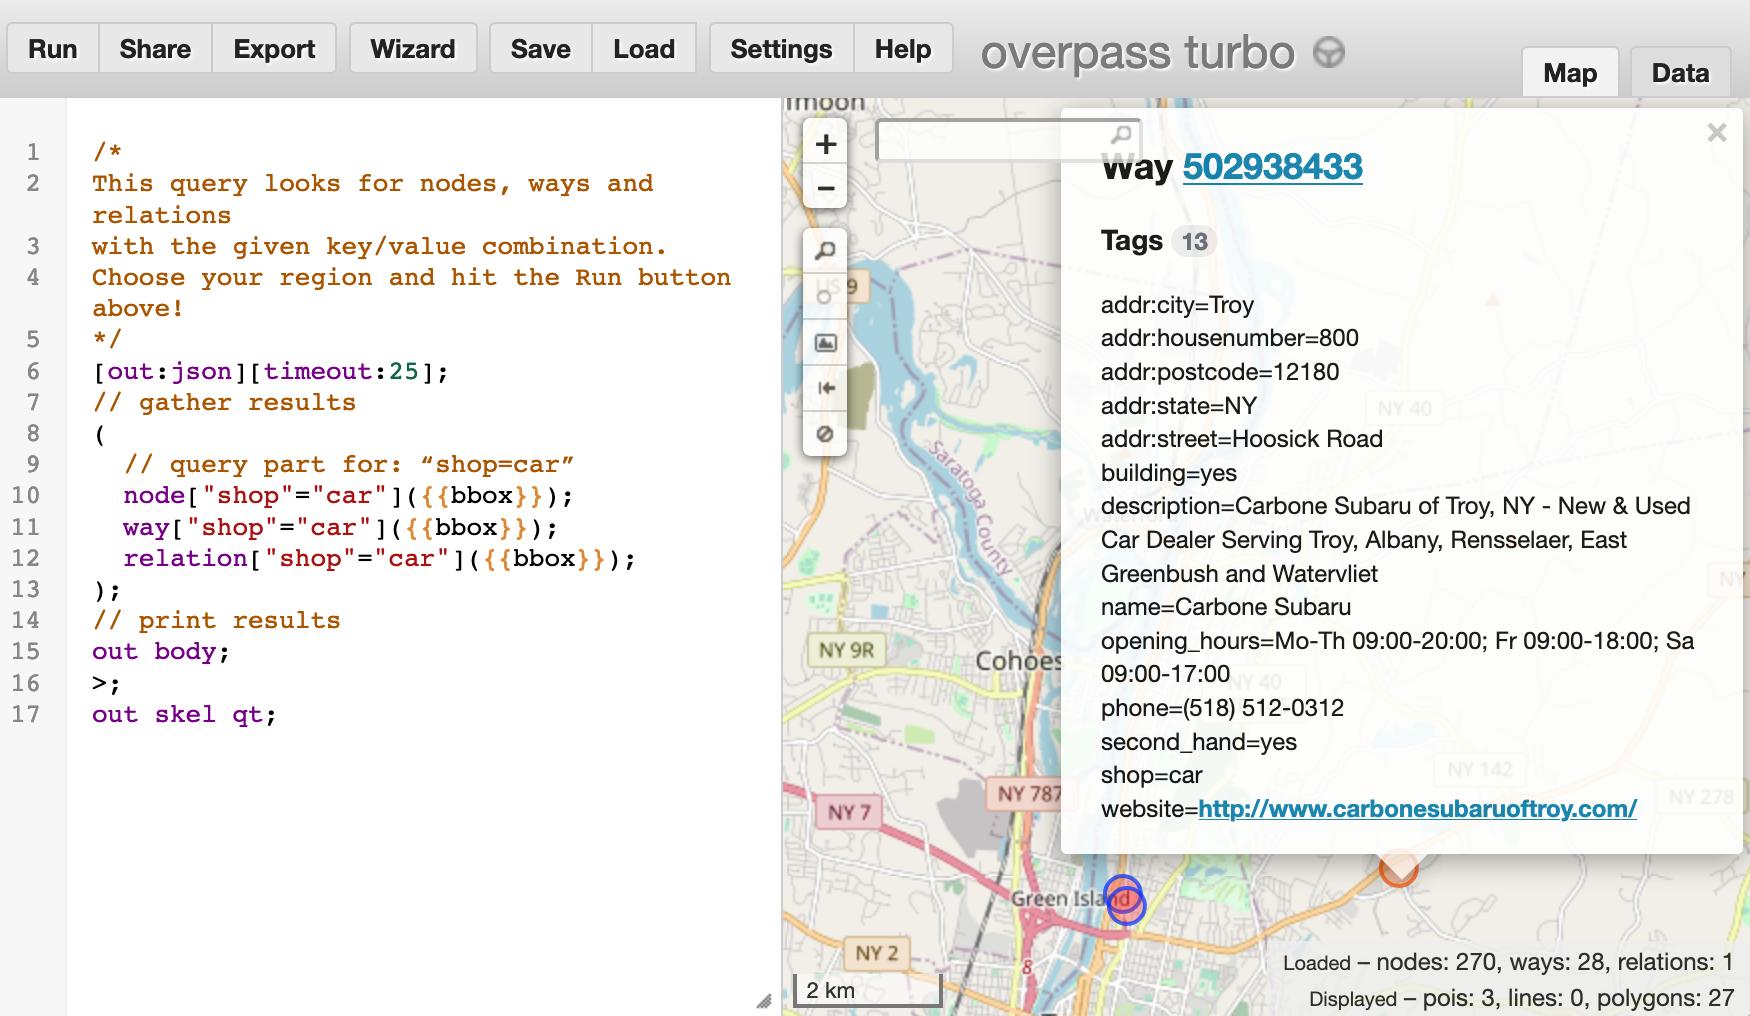1750x1016 pixels.
Task: Click the 'name=Carbone Subaru' tag
Action: coord(1226,607)
